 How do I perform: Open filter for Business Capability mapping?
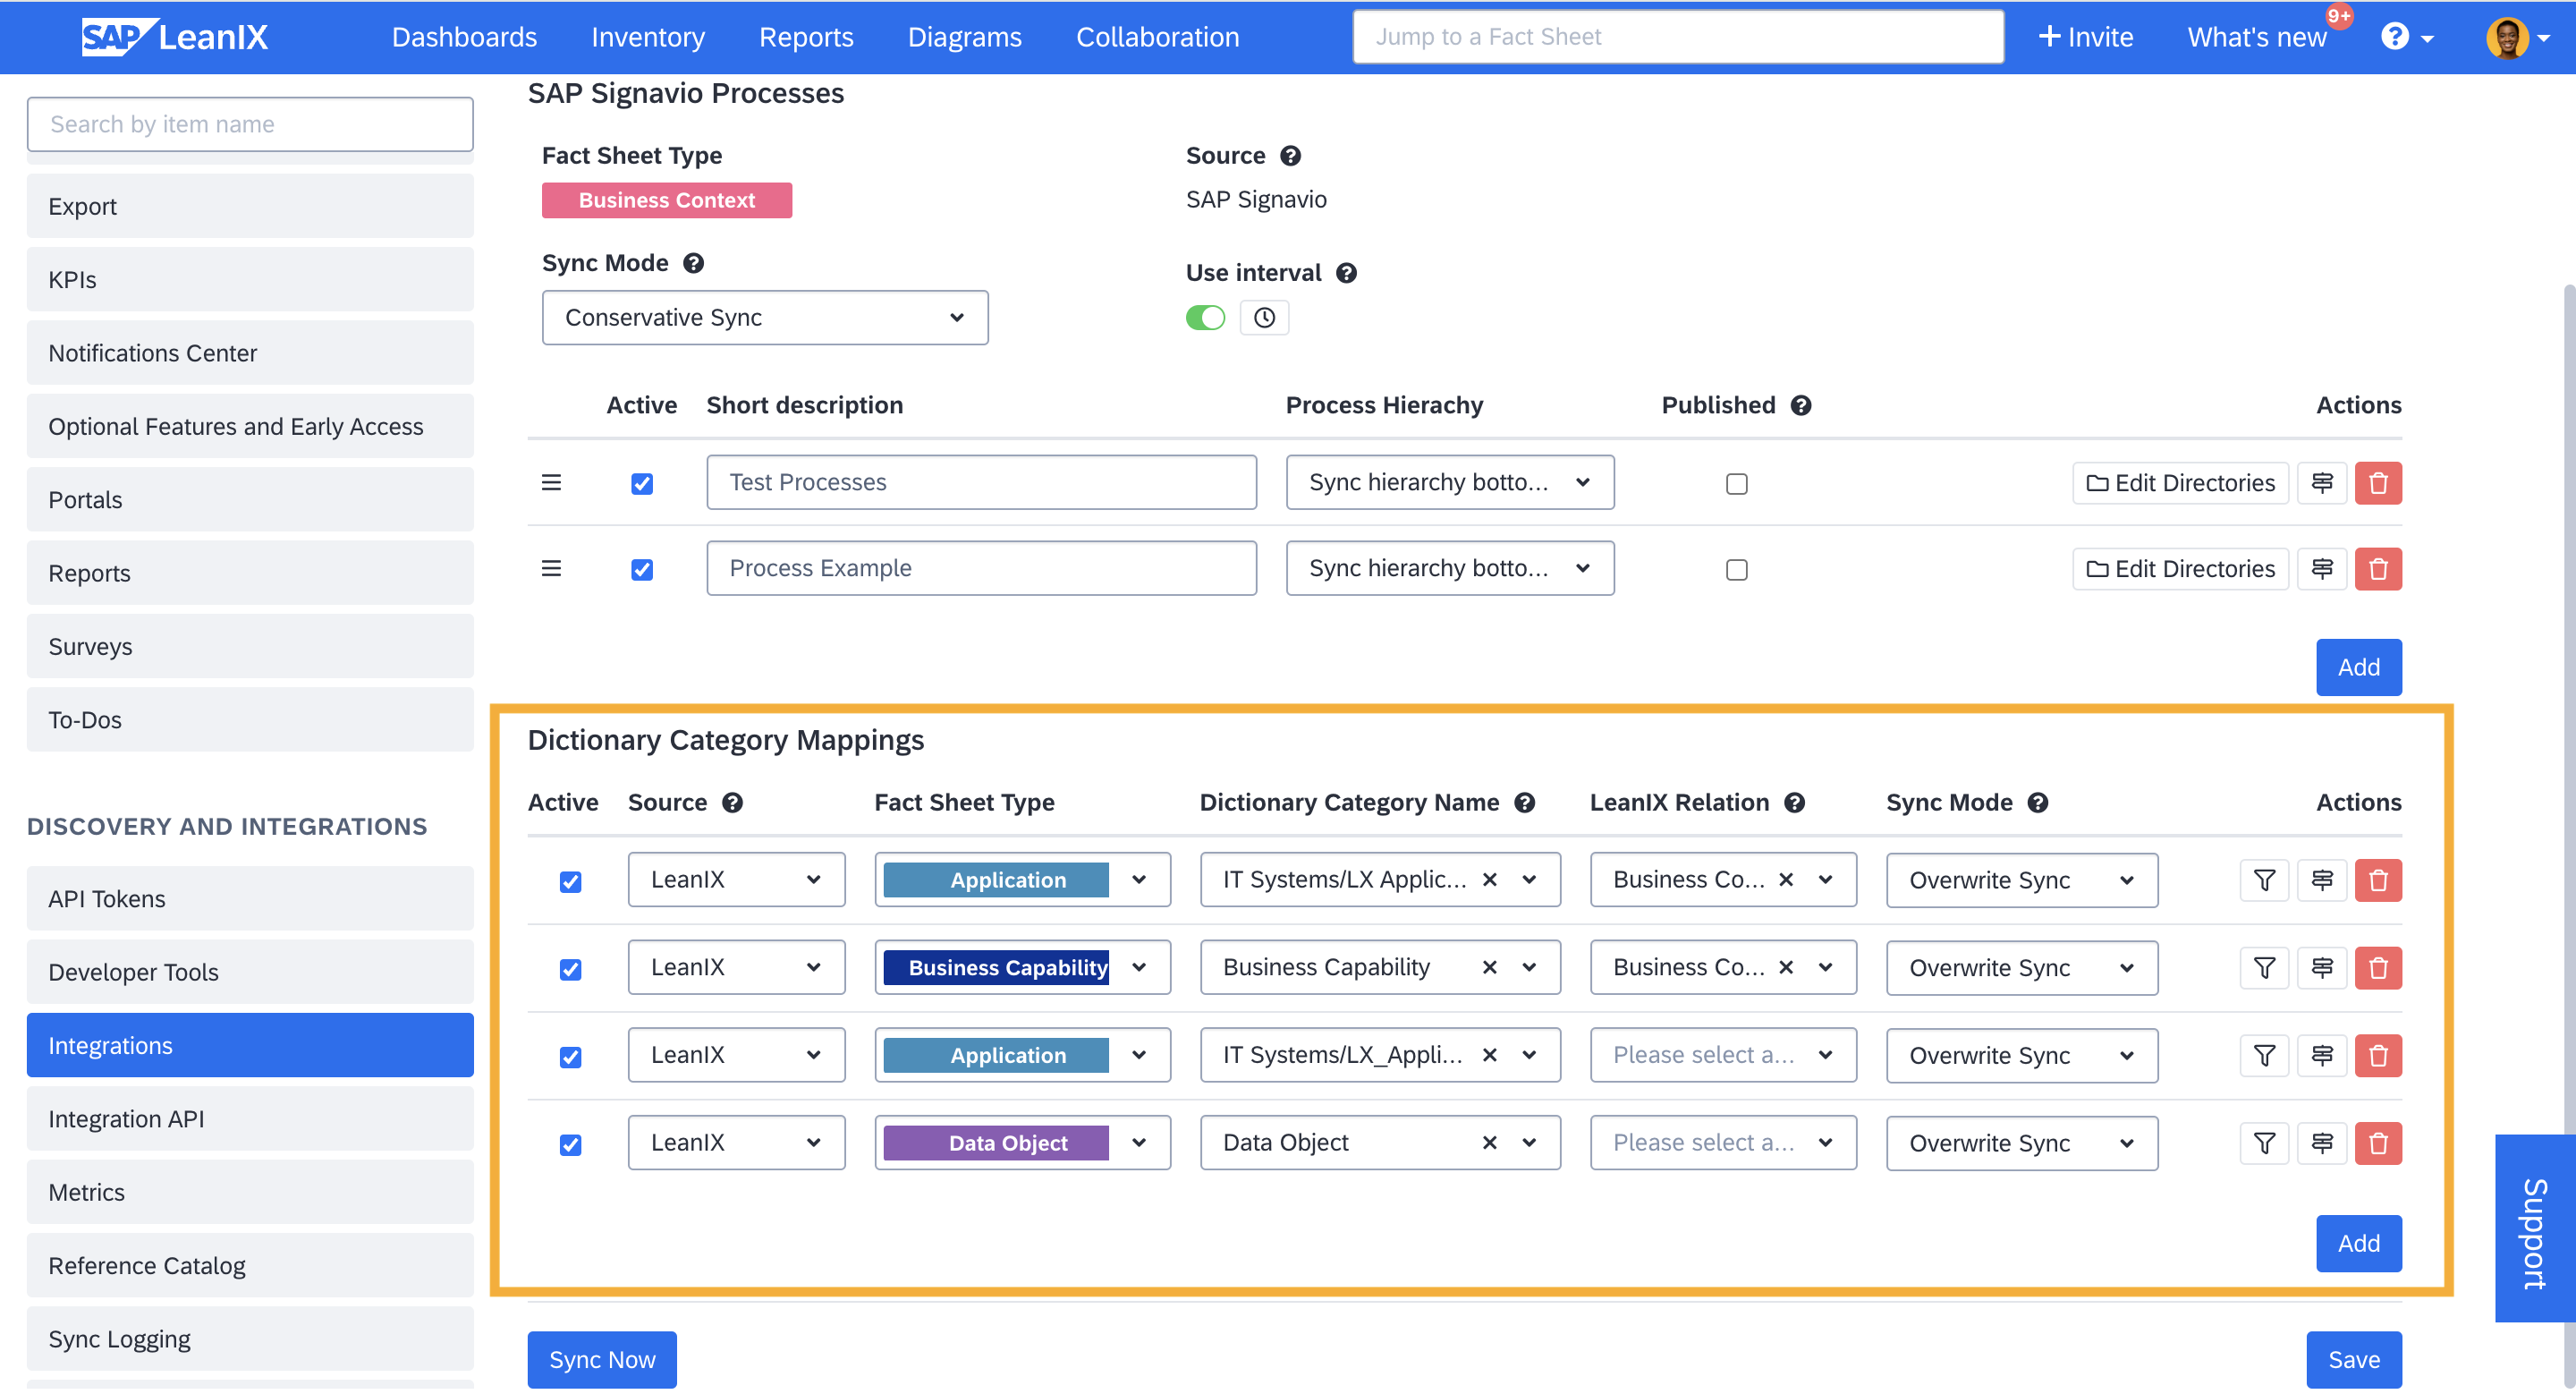[2264, 967]
